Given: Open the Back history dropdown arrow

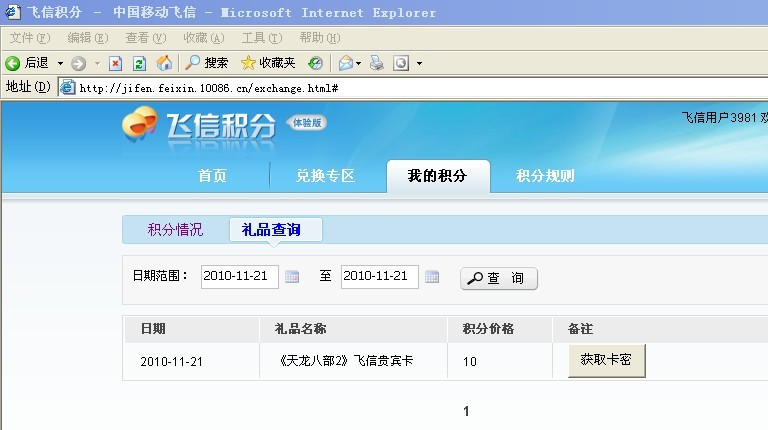Looking at the screenshot, I should [x=60, y=64].
